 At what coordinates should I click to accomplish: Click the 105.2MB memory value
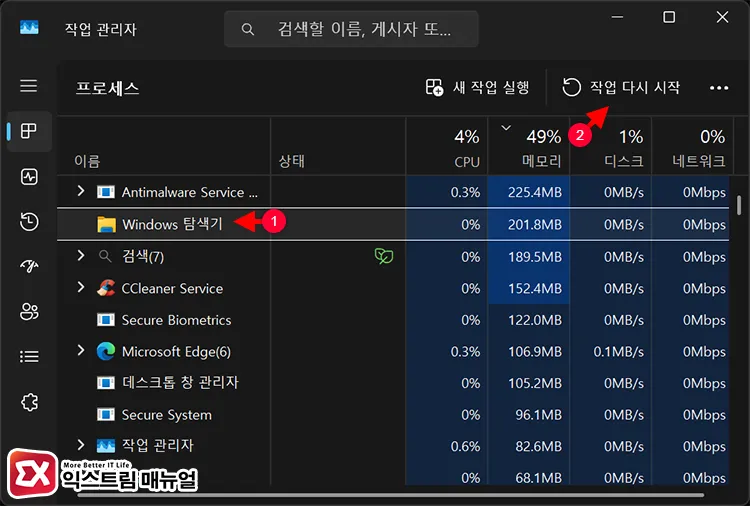(x=535, y=384)
